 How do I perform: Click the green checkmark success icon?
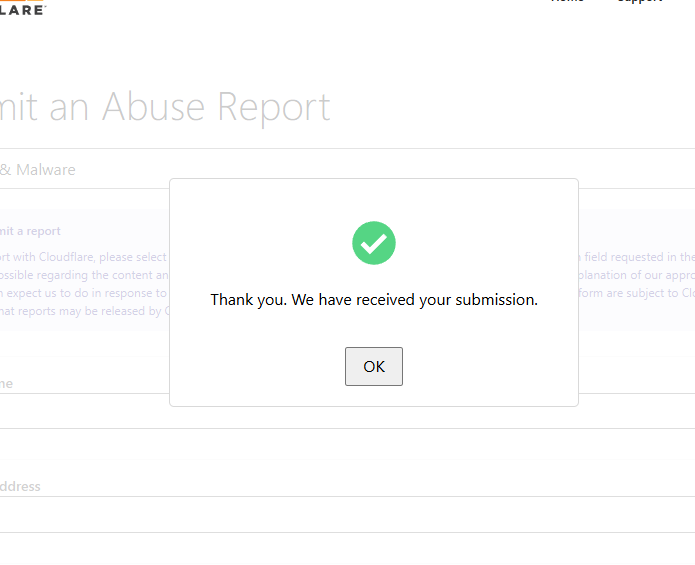pos(374,243)
